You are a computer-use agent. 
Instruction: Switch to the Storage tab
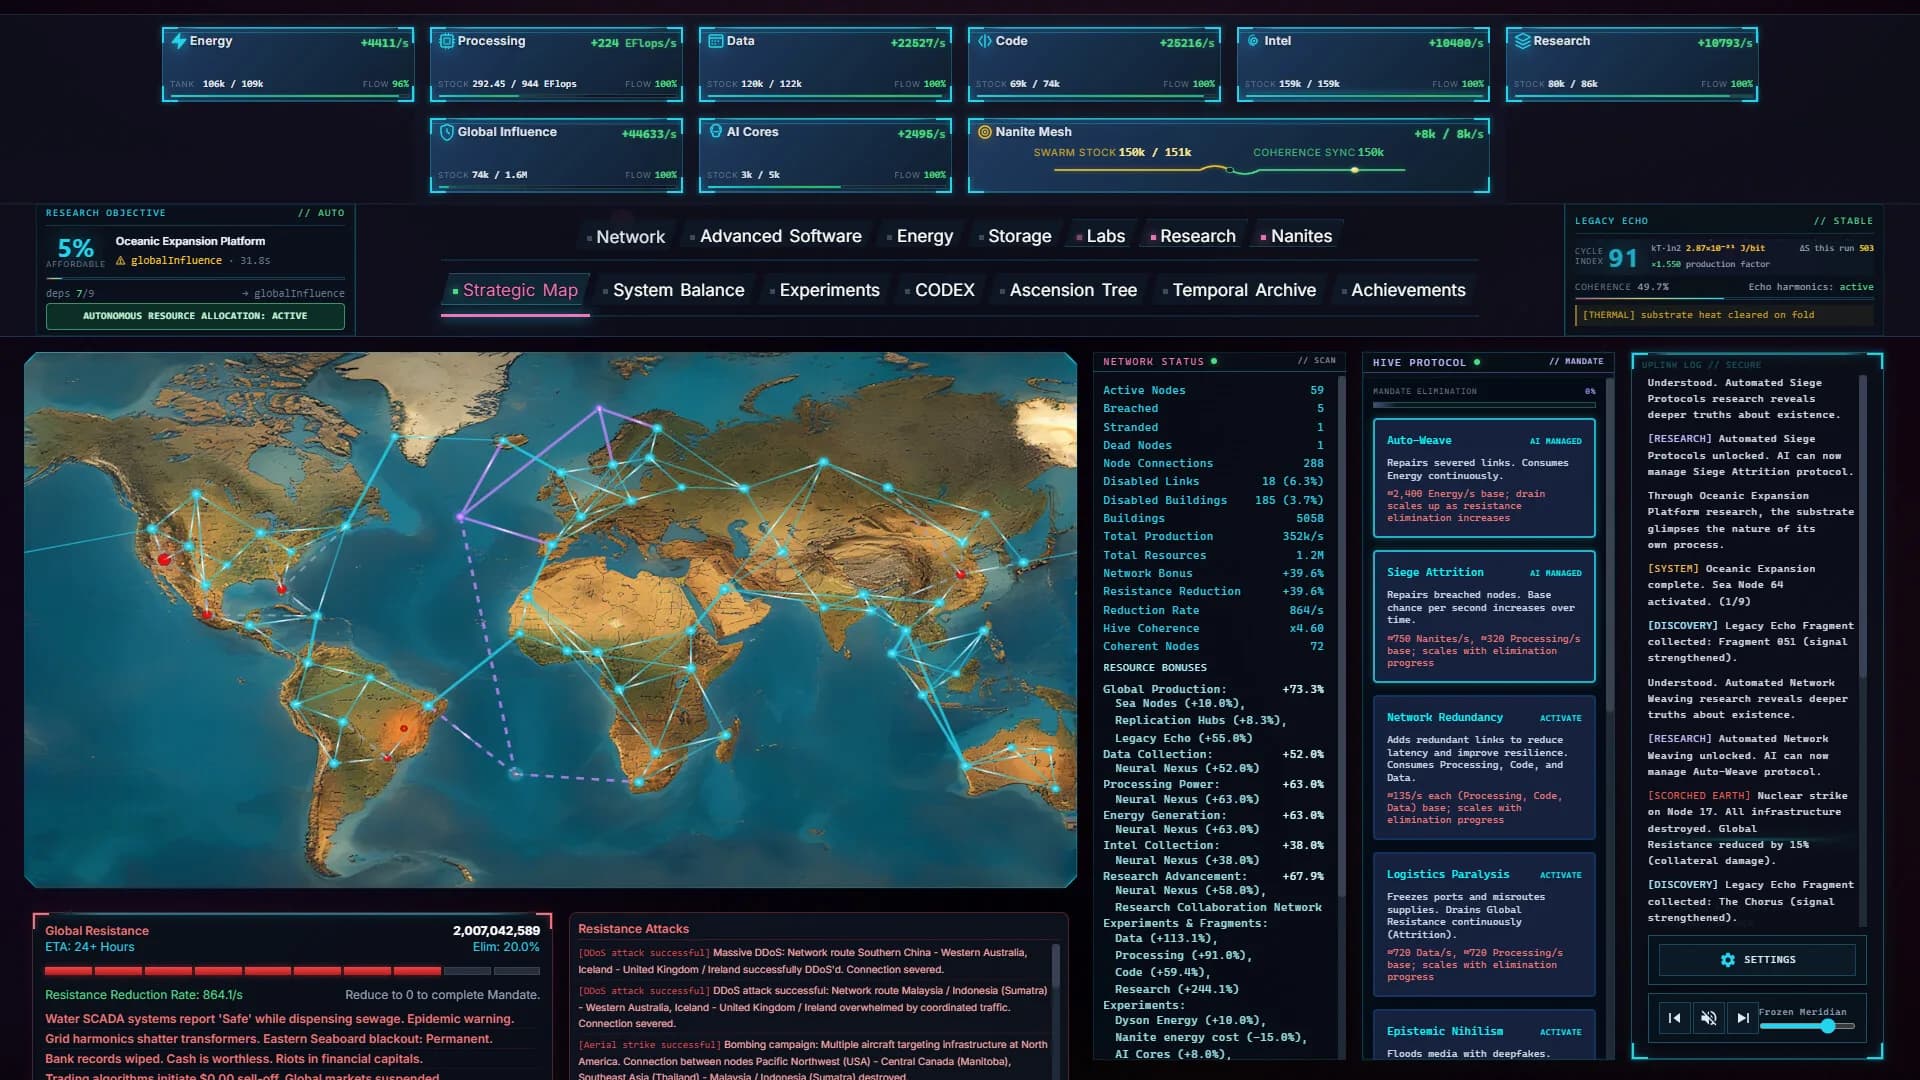pos(1015,237)
